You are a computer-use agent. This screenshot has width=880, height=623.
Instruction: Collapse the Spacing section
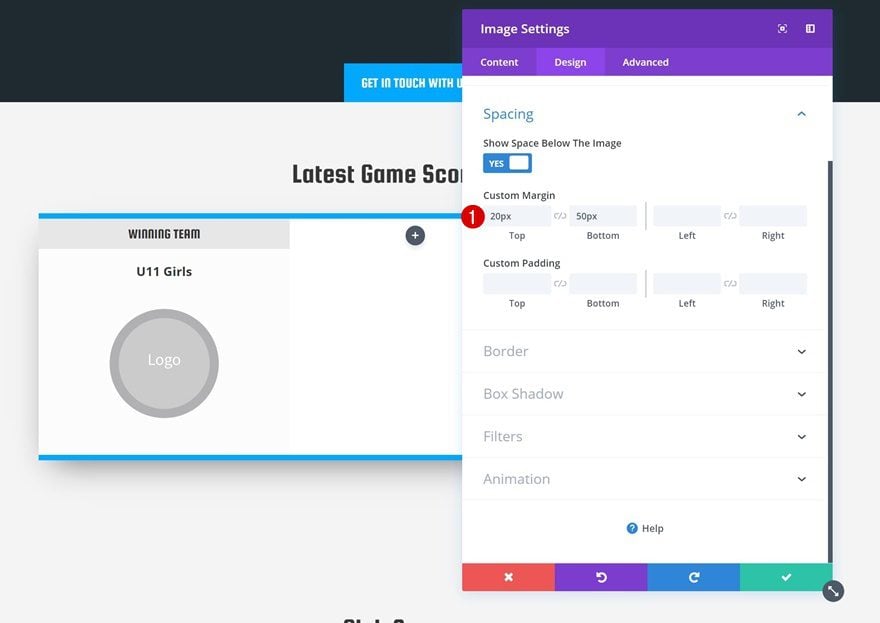pos(801,114)
